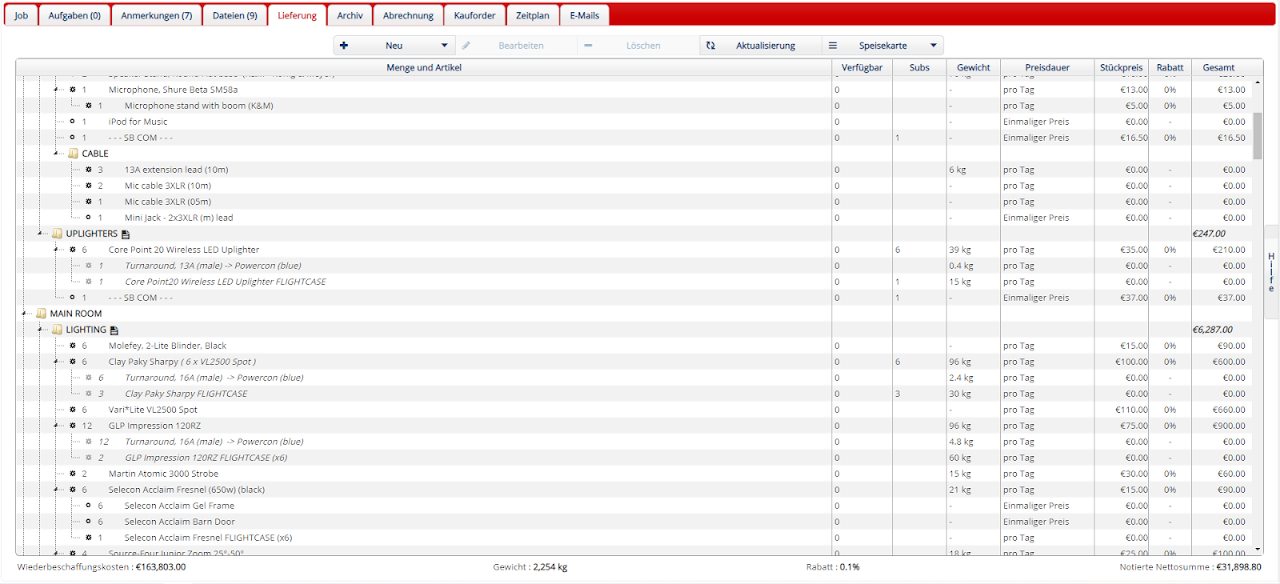Screen dimensions: 1280x584
Task: Click circle icon for iPod for Music
Action: [x=73, y=122]
